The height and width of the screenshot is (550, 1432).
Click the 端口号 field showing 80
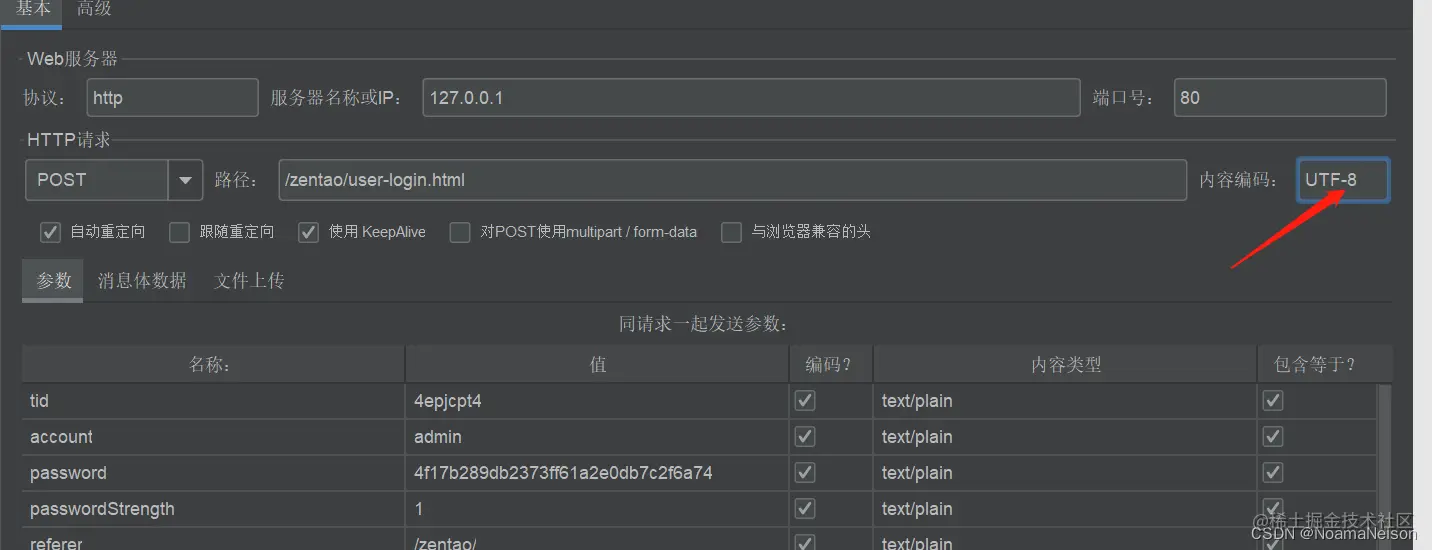(1280, 98)
